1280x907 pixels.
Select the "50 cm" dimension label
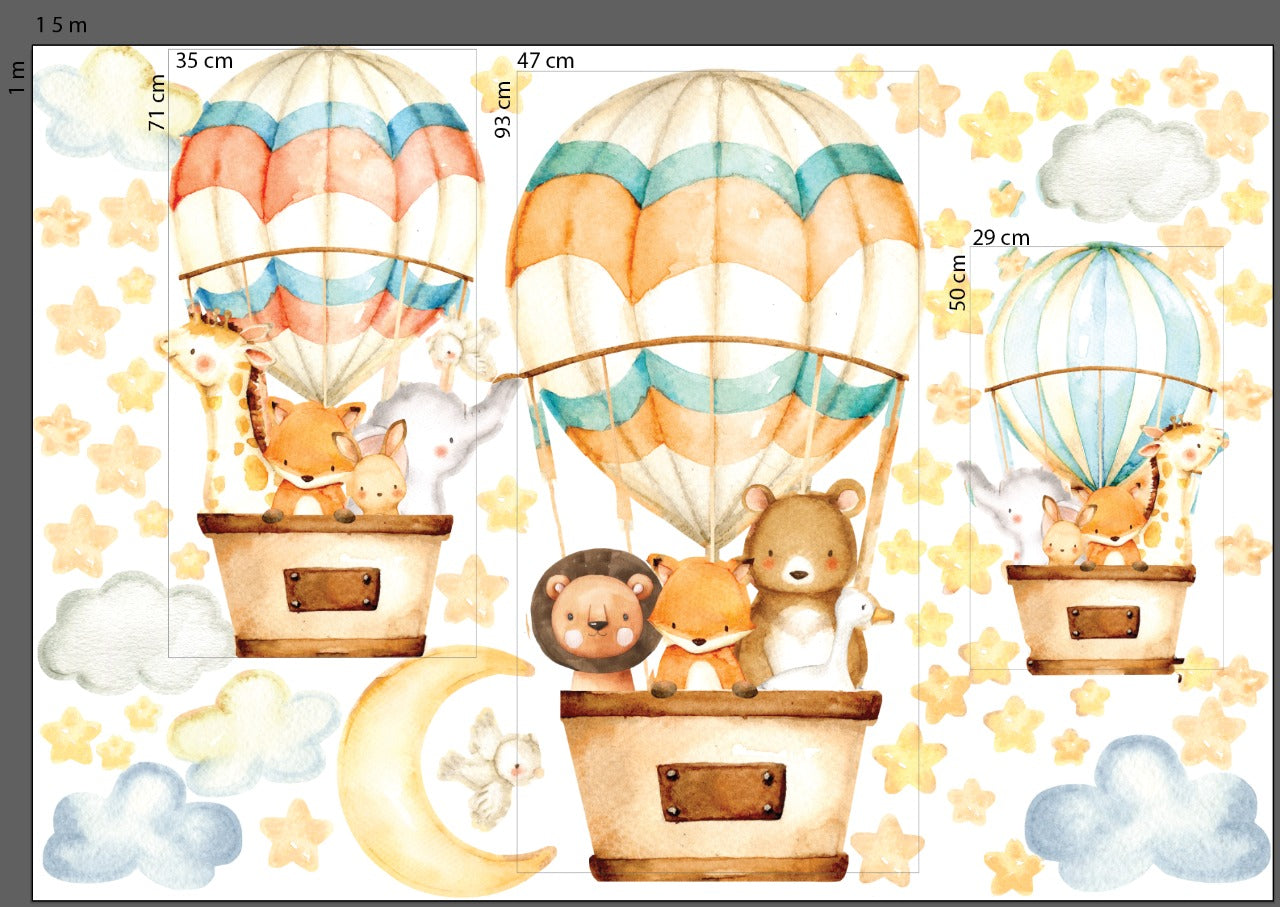(958, 282)
